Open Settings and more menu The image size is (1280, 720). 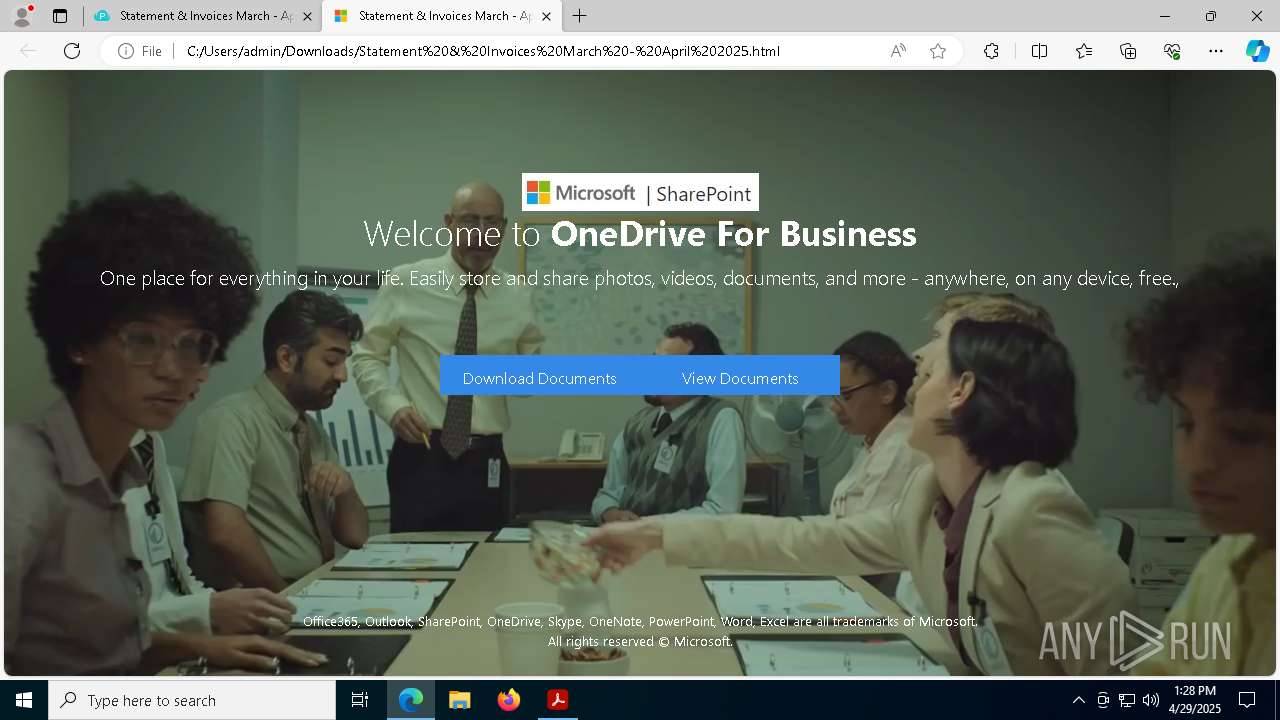coord(1216,51)
